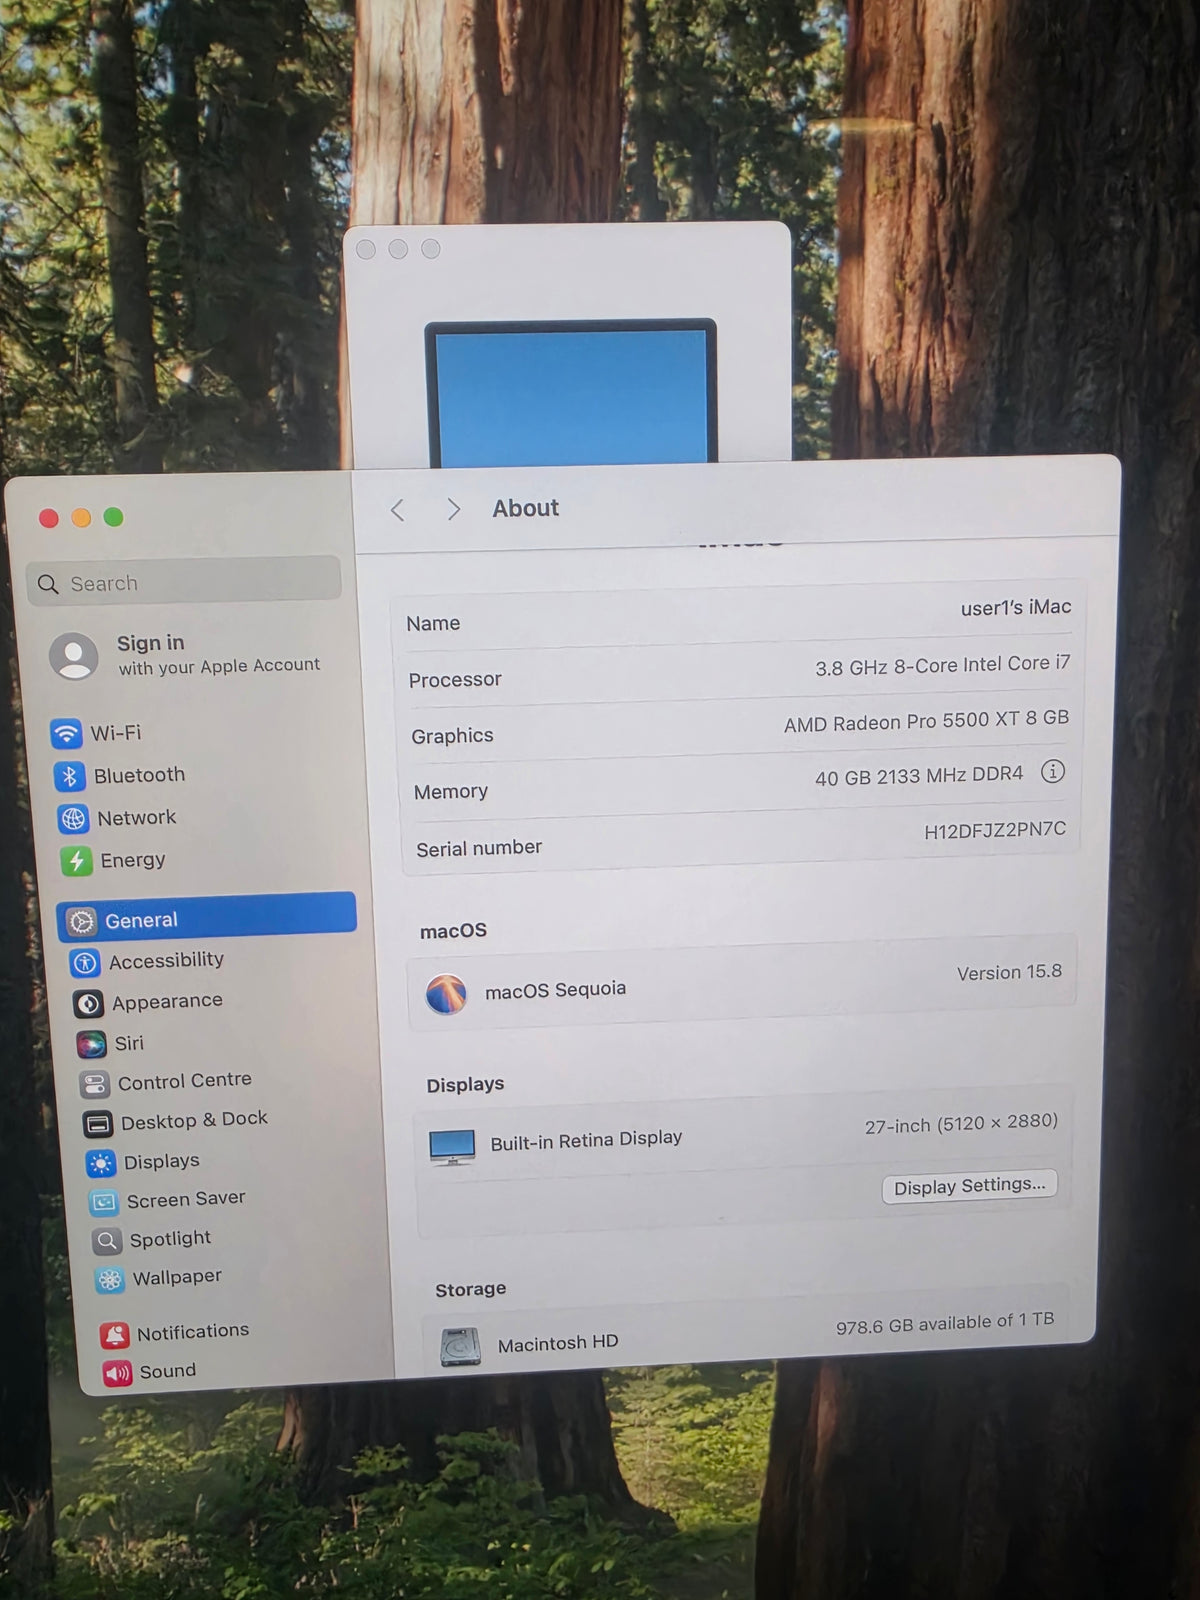Click the Control Centre icon
The width and height of the screenshot is (1200, 1600).
coord(94,1084)
